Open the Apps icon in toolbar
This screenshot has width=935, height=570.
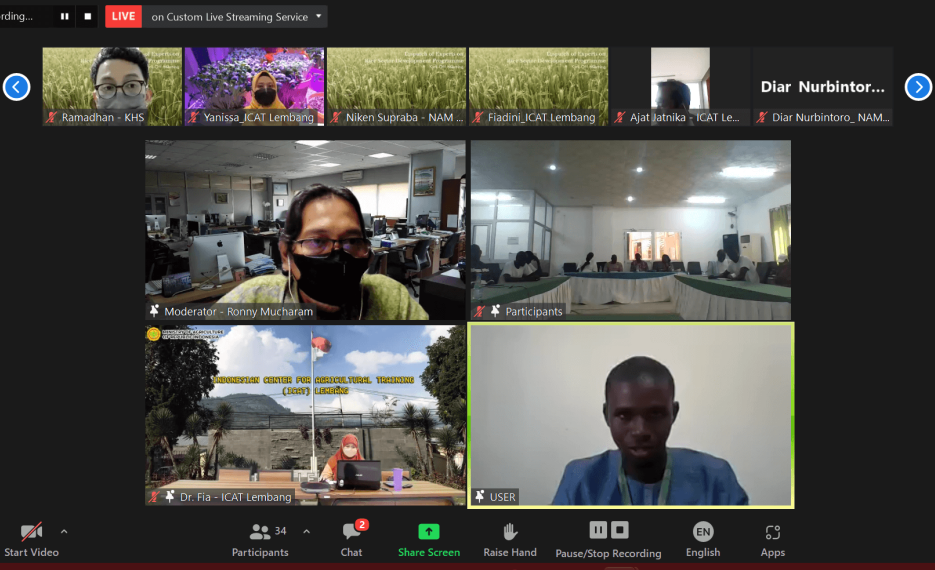click(x=772, y=532)
